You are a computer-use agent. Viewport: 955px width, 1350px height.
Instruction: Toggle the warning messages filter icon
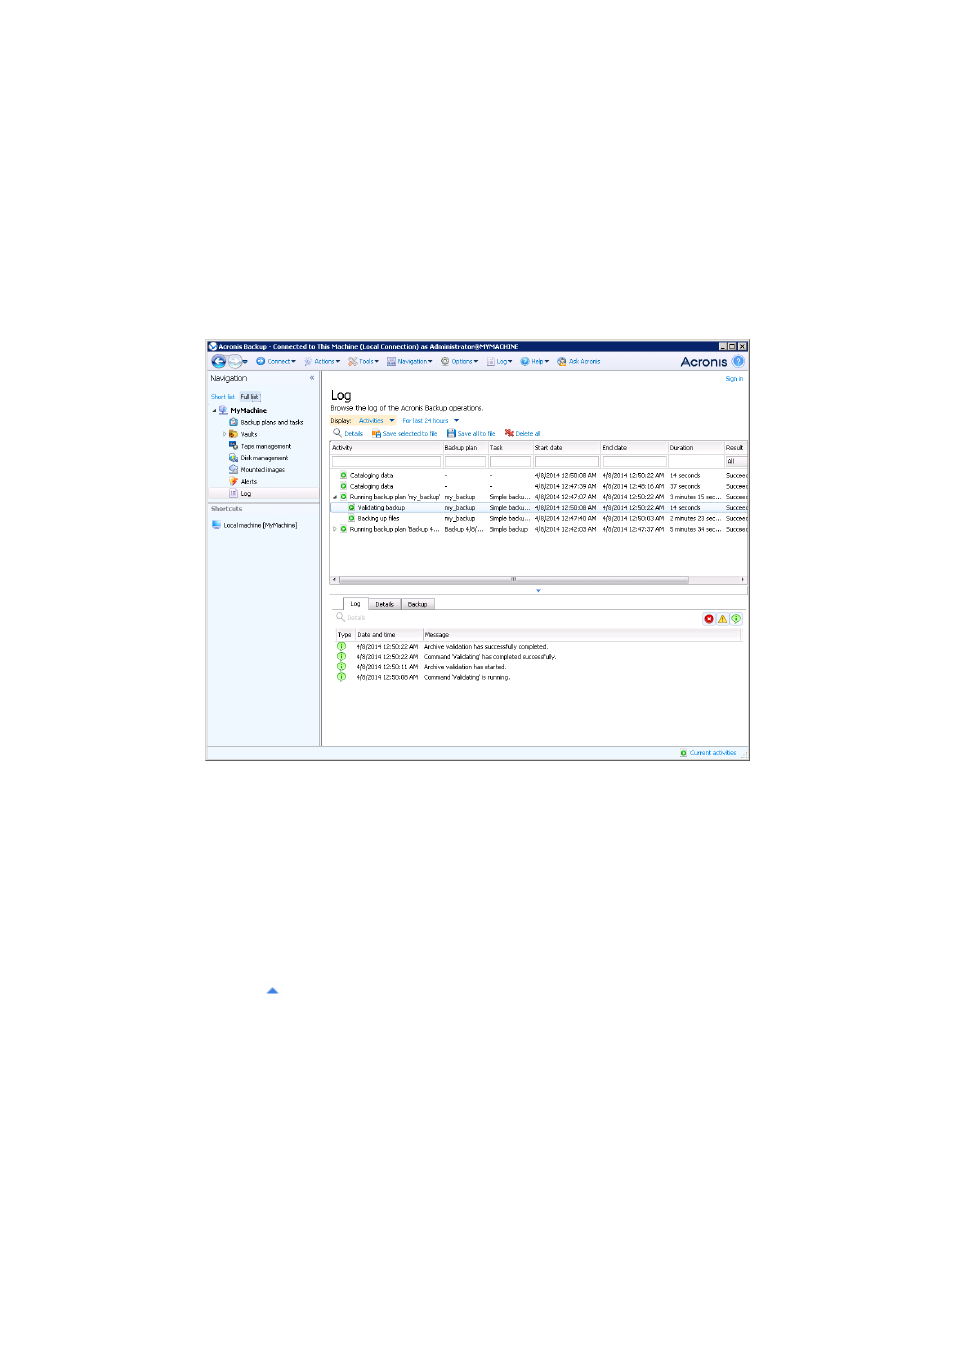click(722, 619)
